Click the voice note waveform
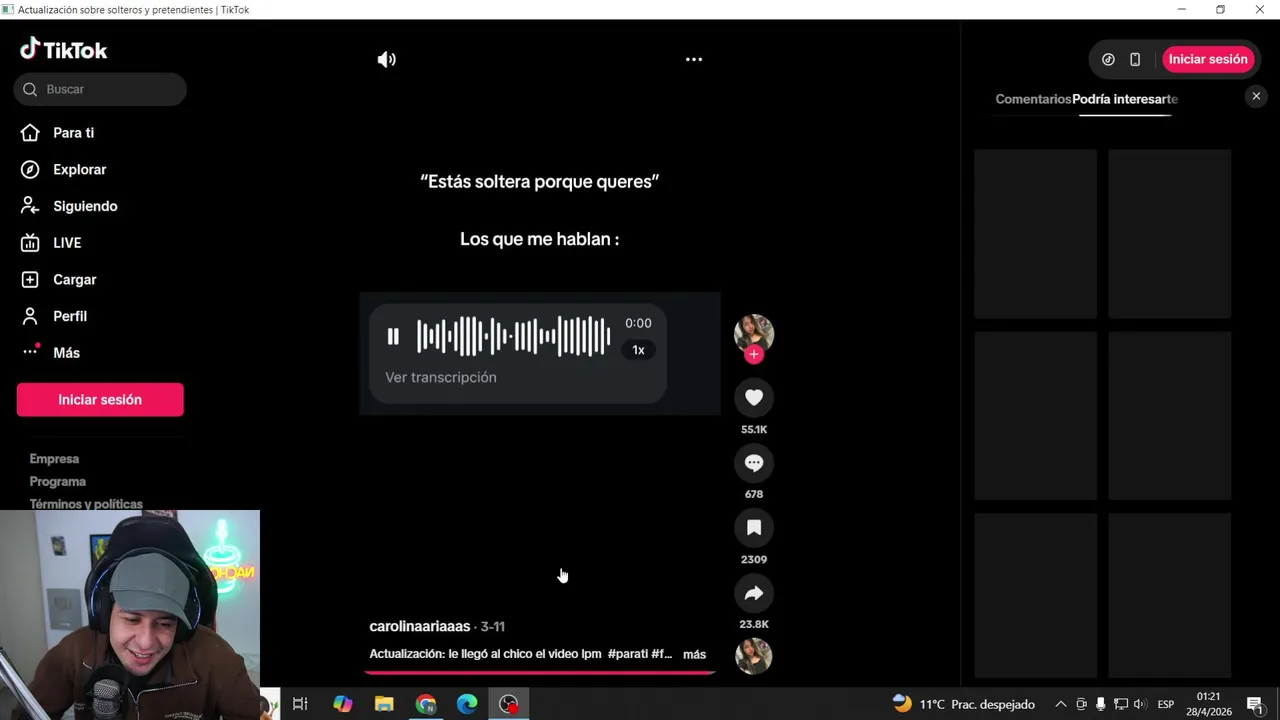 (x=513, y=336)
